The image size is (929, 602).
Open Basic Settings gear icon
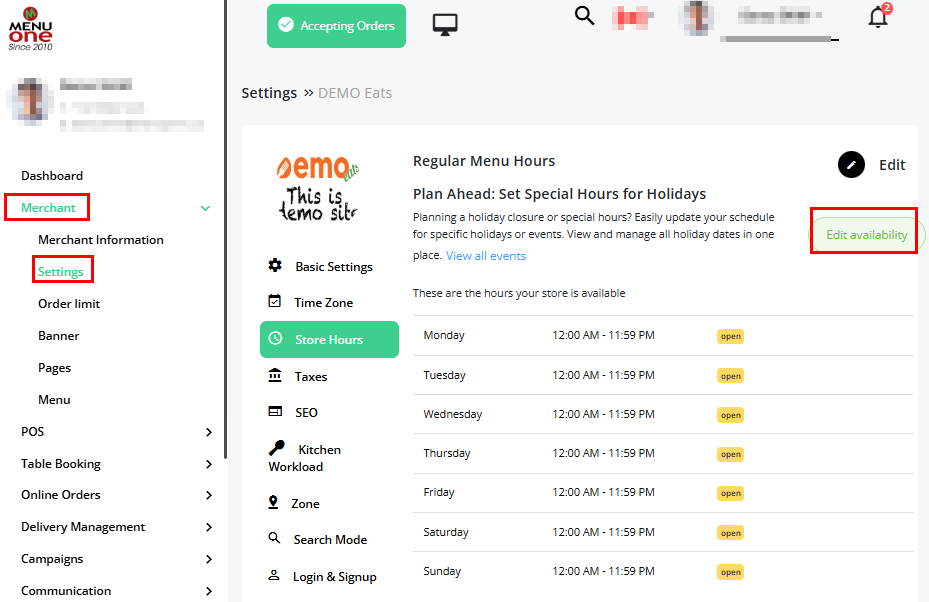click(x=275, y=266)
